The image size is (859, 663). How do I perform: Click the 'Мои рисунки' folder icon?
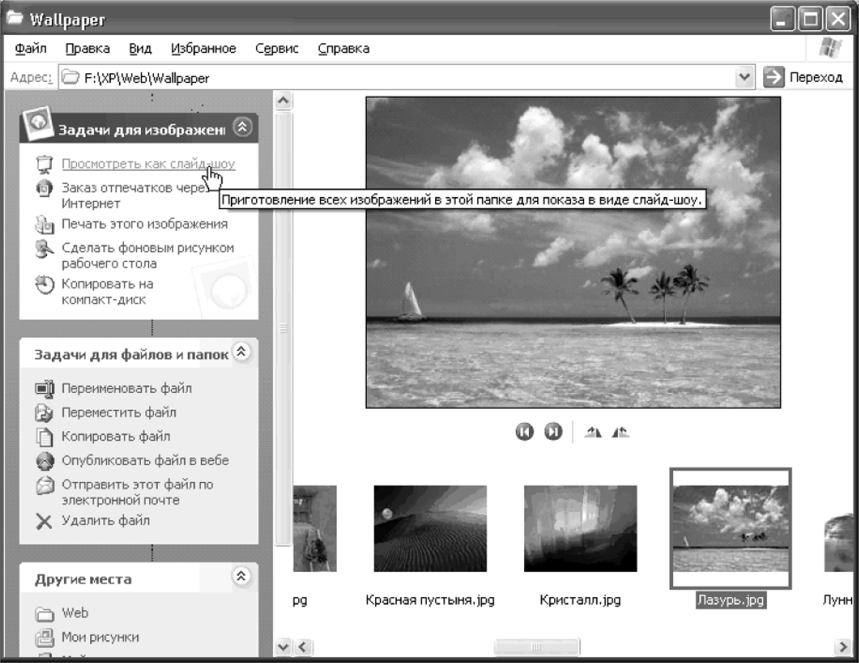(44, 637)
